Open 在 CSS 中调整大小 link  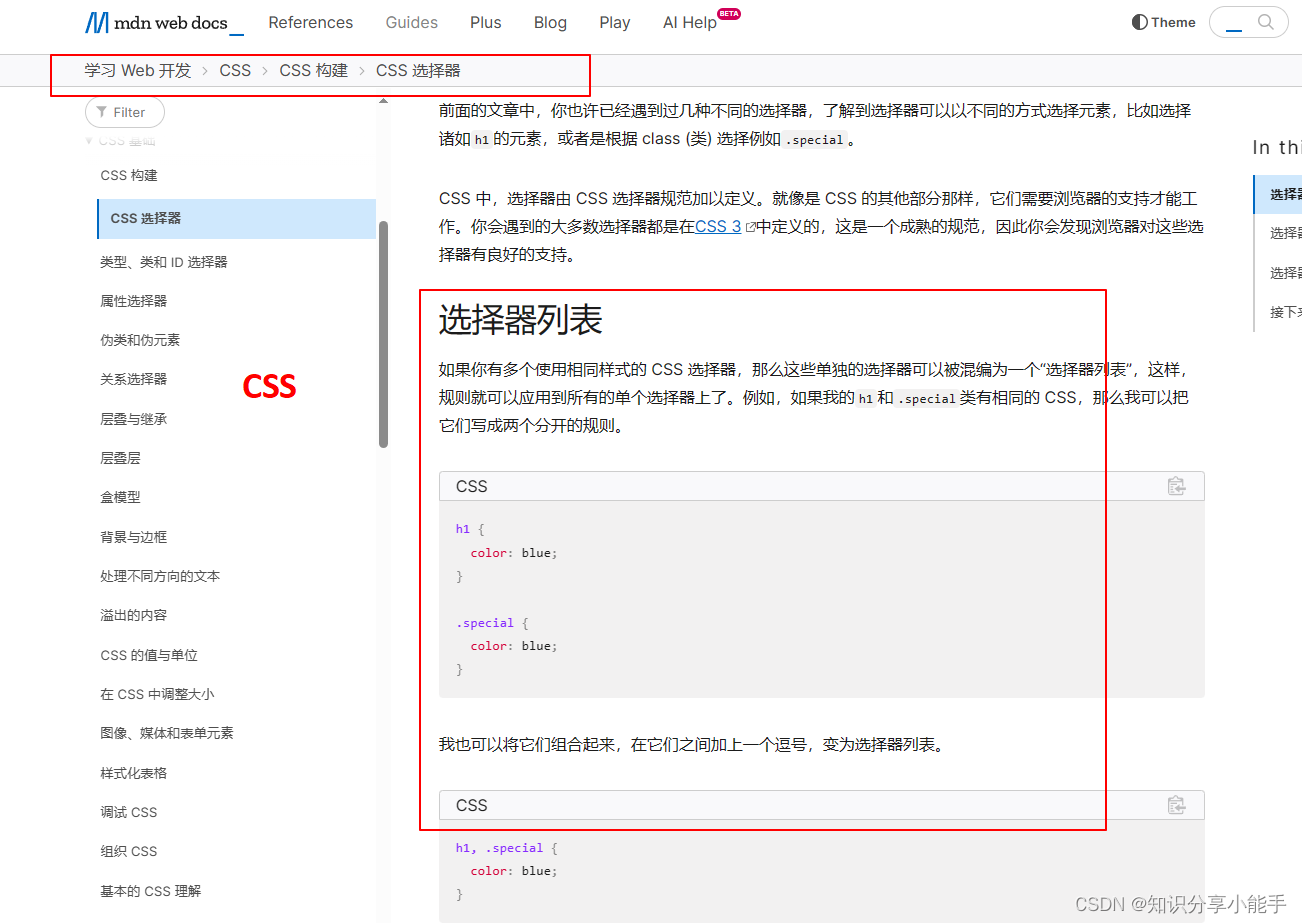157,694
